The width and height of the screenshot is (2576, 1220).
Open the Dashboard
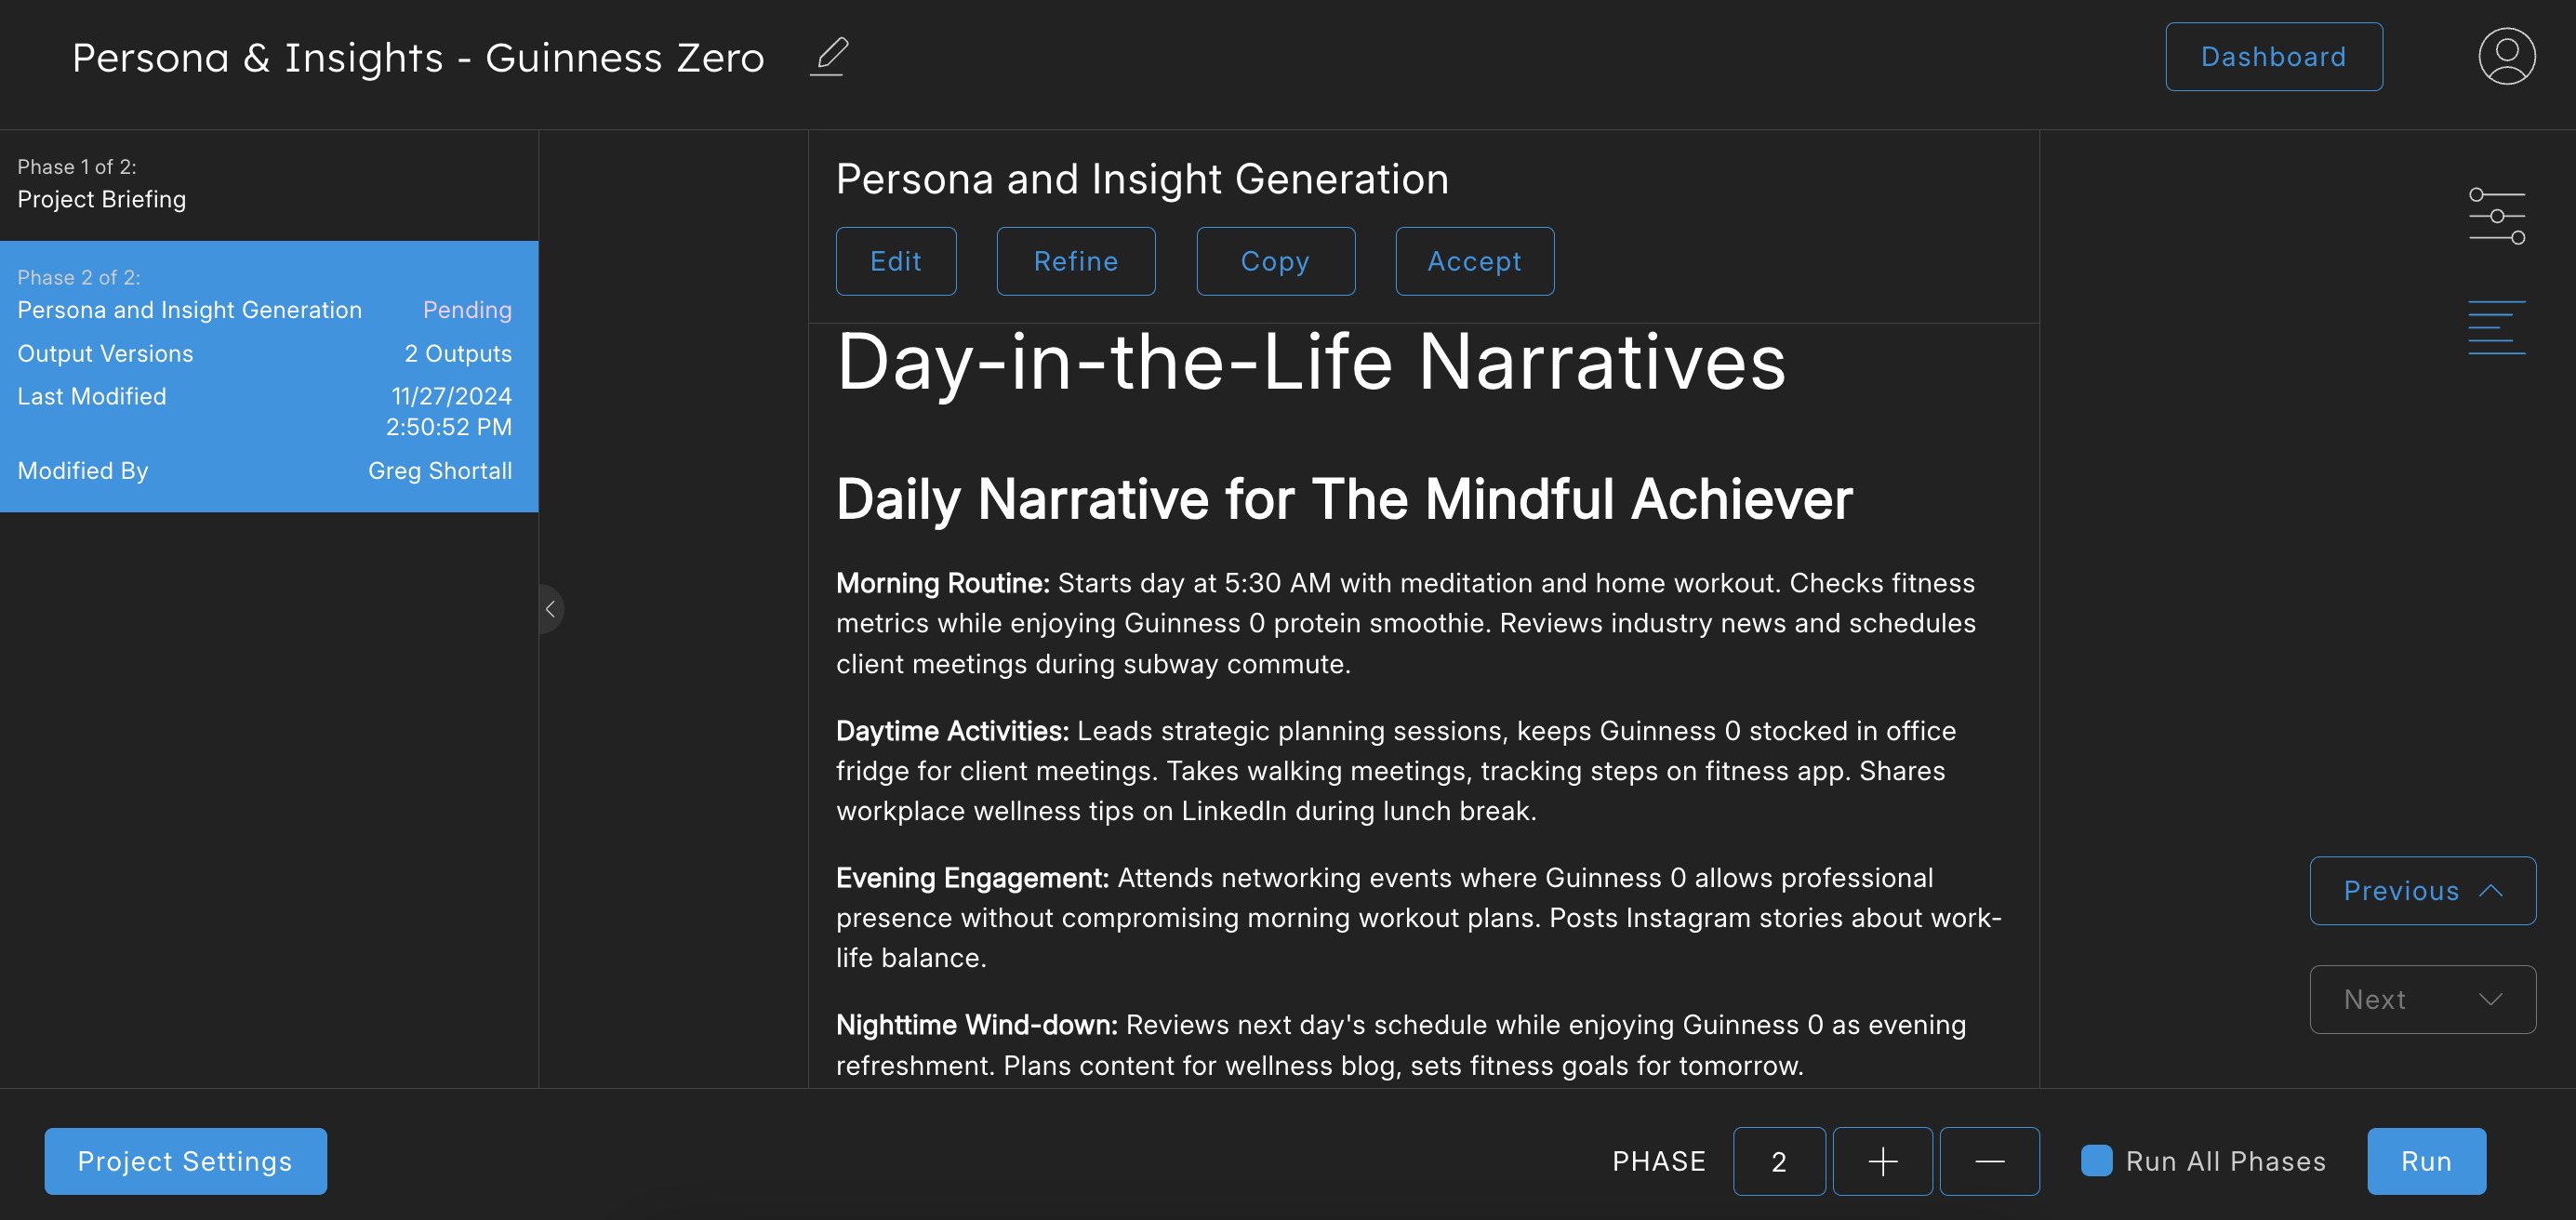tap(2273, 57)
